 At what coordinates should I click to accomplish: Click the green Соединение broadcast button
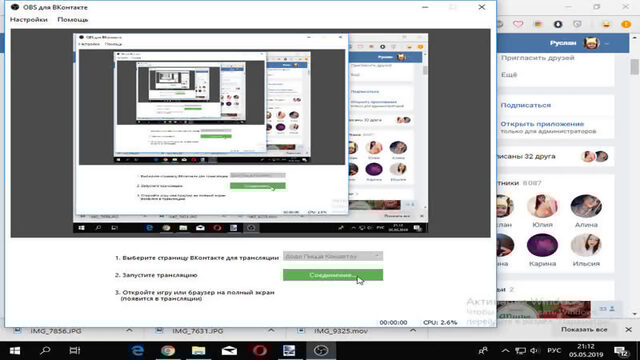pos(333,275)
